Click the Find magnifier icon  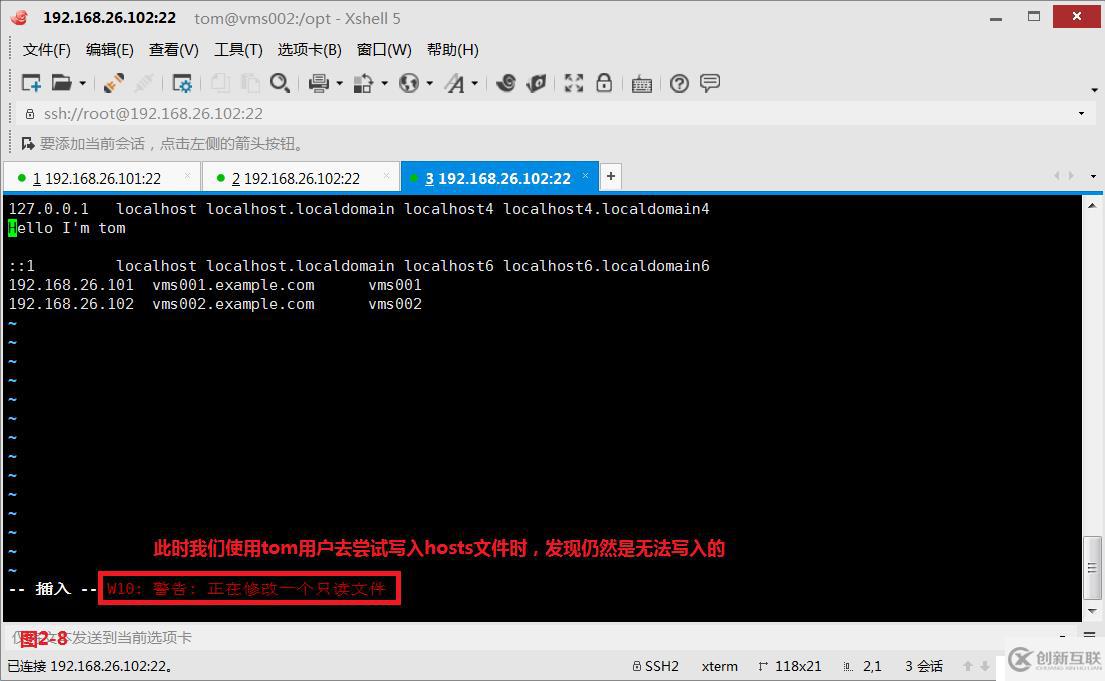[280, 83]
